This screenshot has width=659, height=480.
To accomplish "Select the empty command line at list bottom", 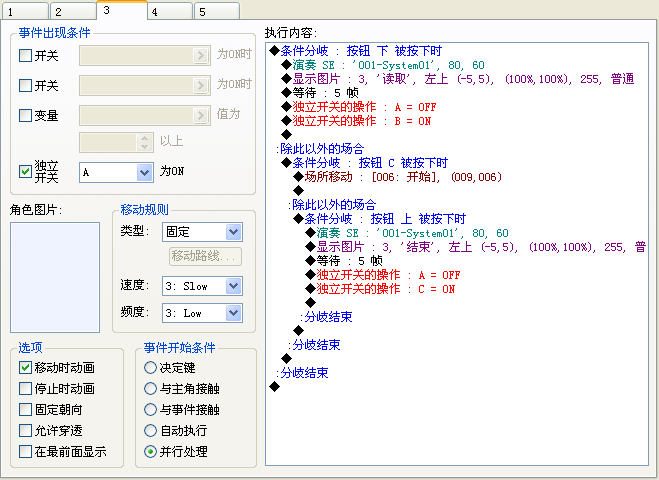I will [x=275, y=387].
